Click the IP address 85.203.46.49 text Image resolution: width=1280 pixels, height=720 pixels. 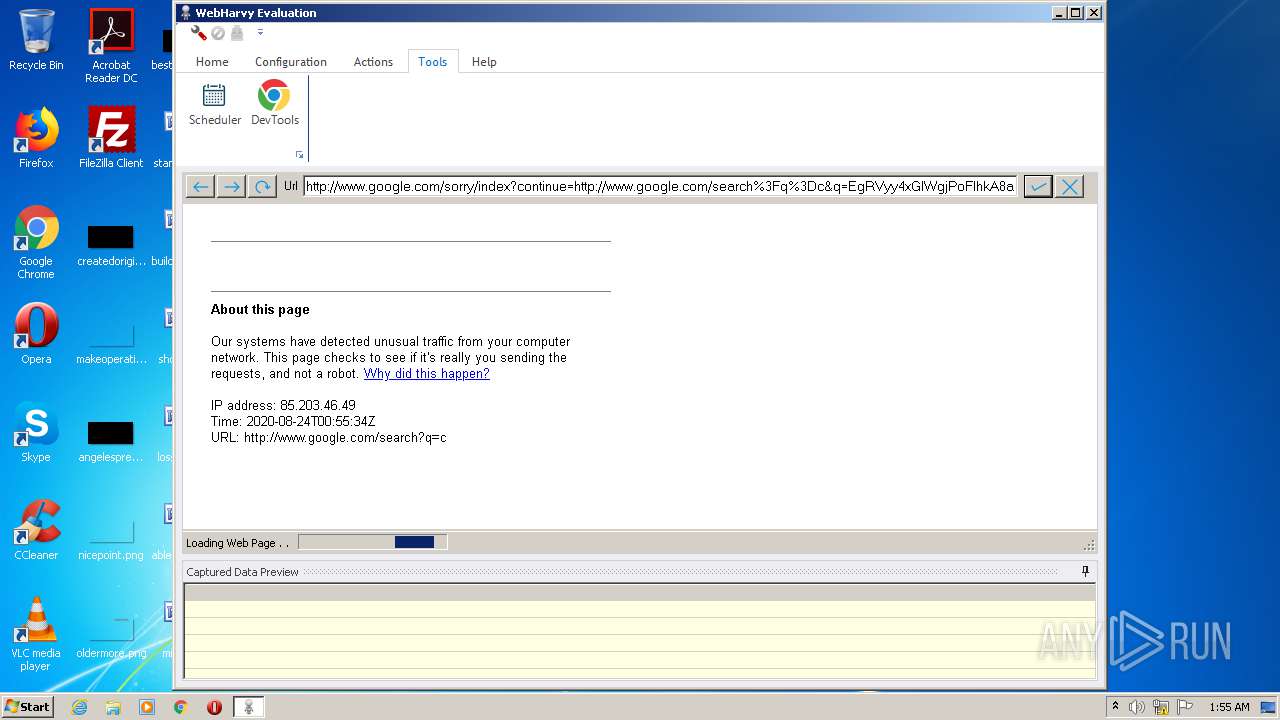tap(283, 406)
